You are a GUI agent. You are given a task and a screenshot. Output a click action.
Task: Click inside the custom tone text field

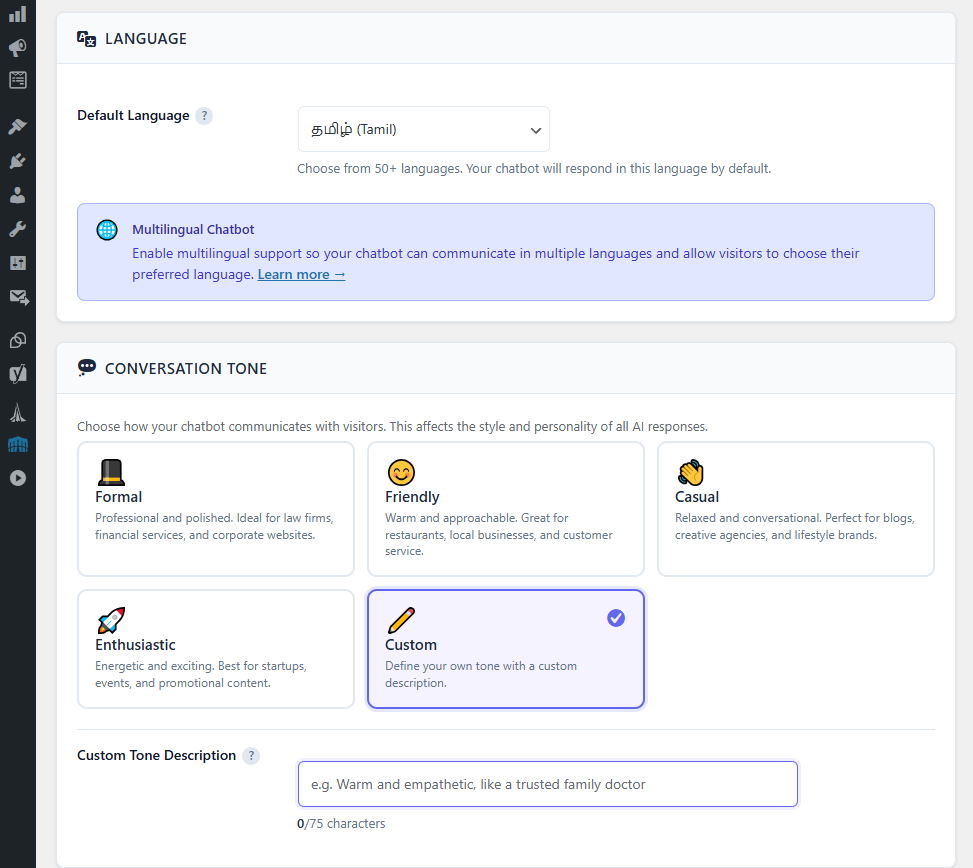coord(547,783)
